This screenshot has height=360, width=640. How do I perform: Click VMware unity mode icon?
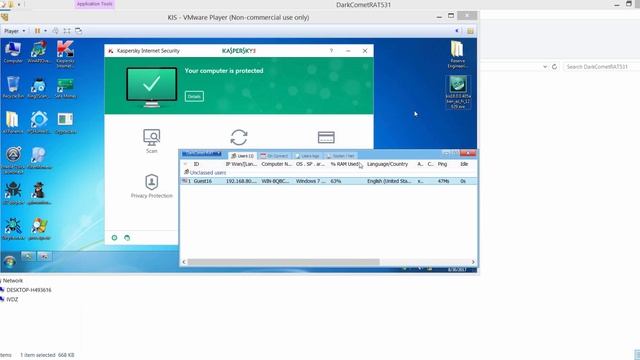pyautogui.click(x=78, y=31)
